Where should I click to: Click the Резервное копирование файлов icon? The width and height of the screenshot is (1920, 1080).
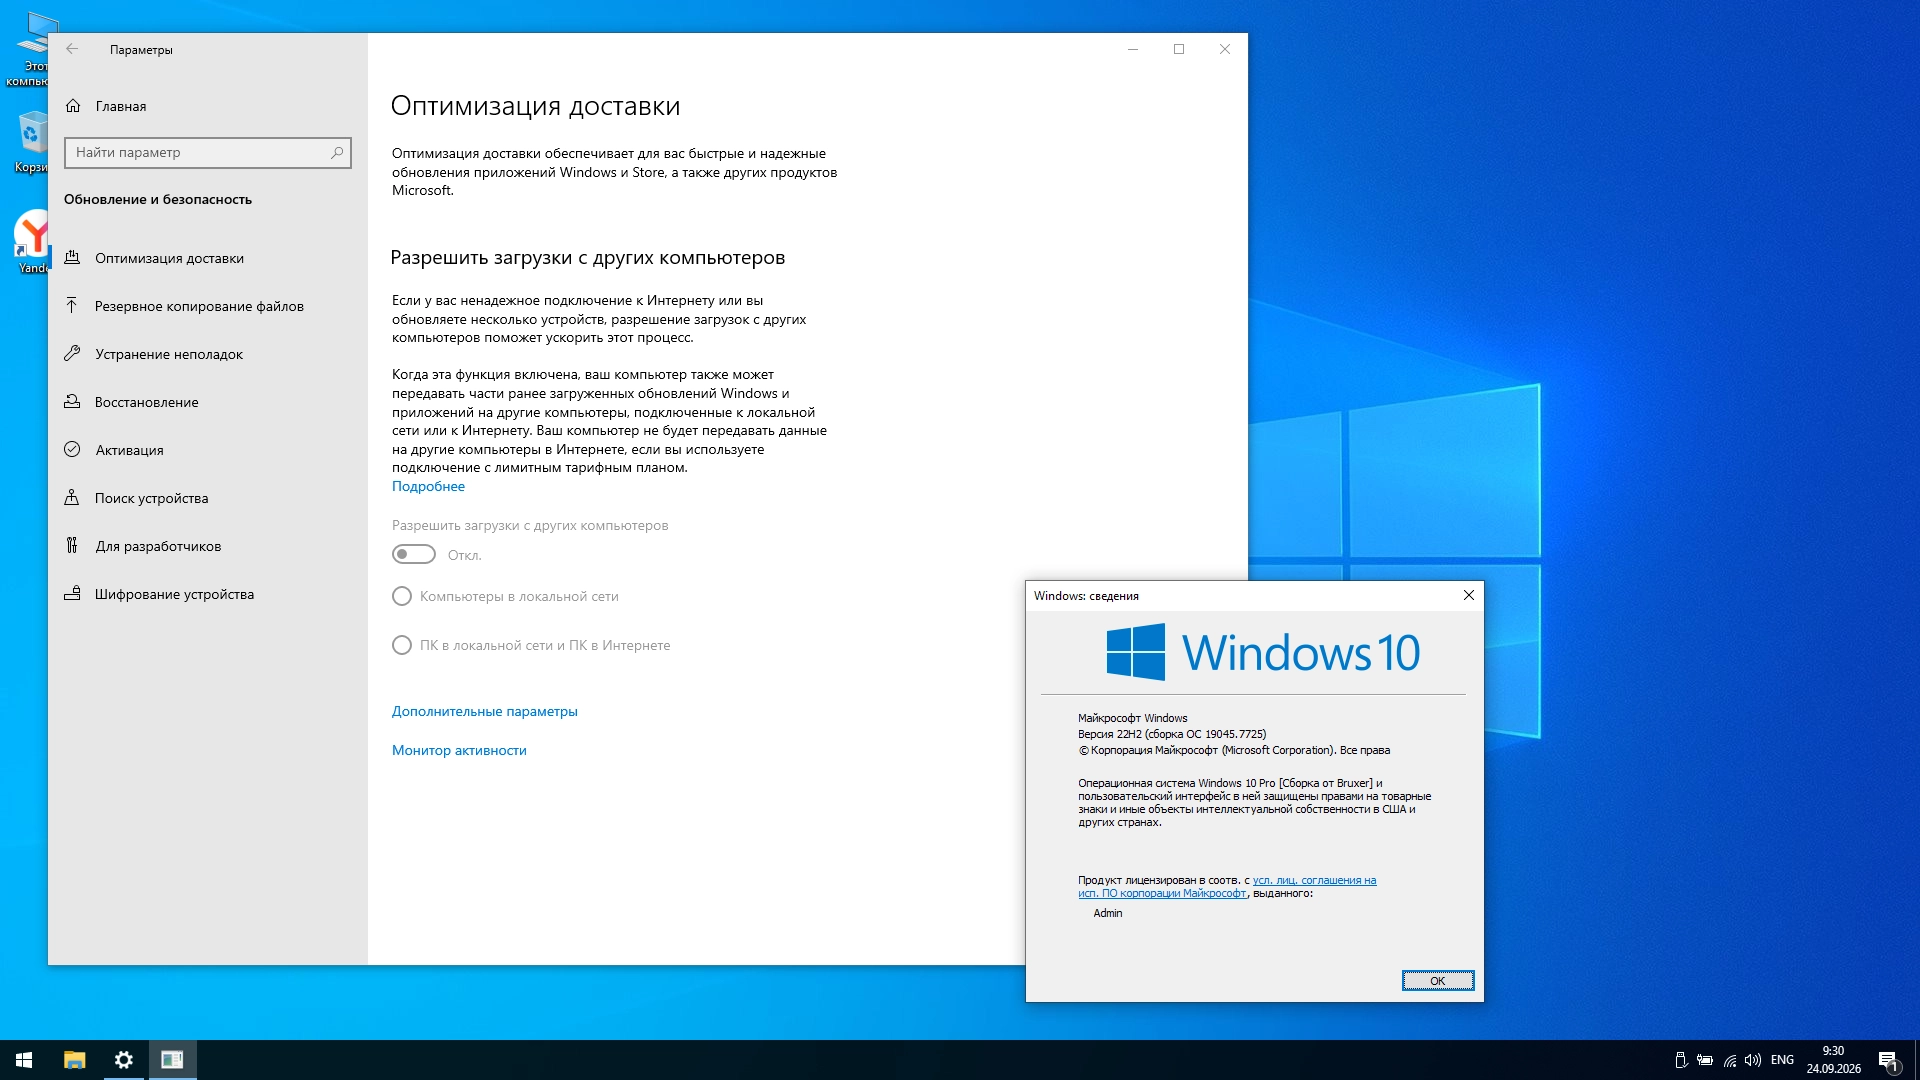coord(72,306)
